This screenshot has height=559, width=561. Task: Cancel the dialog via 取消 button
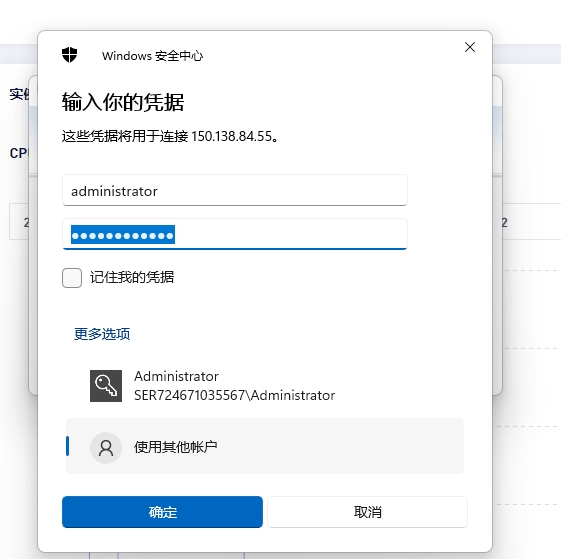click(367, 512)
